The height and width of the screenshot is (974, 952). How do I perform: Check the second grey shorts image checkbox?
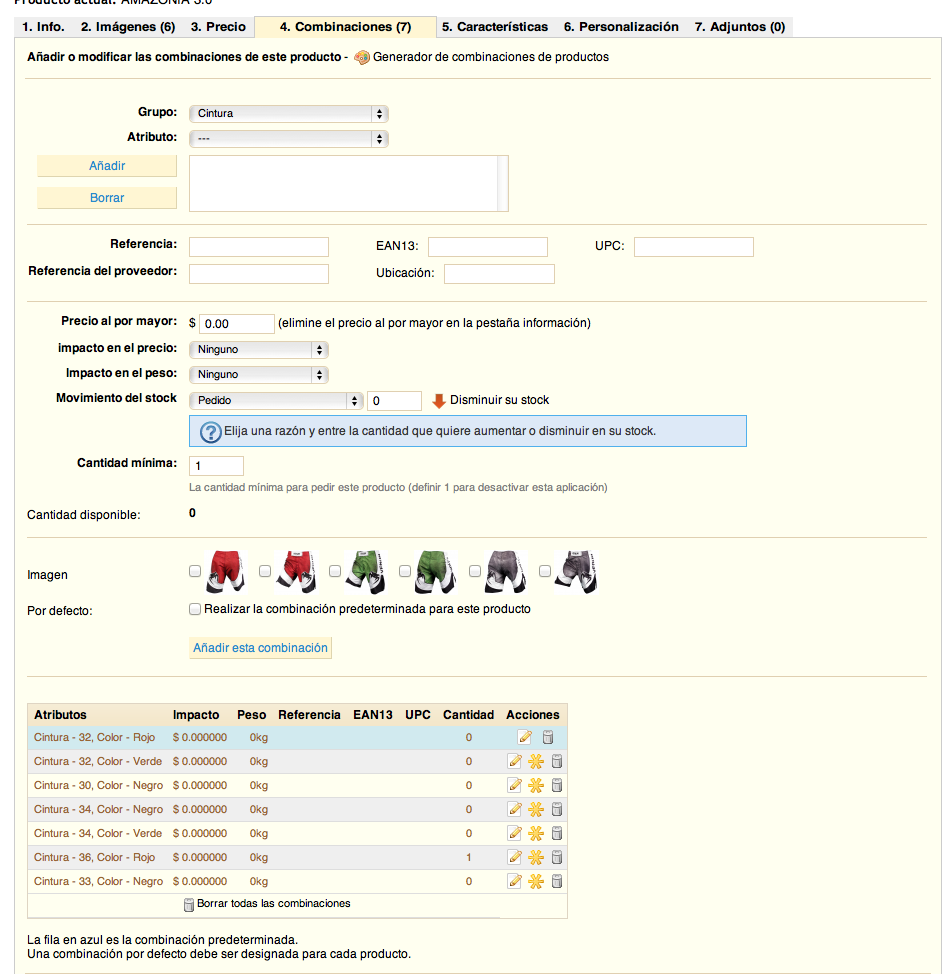(545, 571)
